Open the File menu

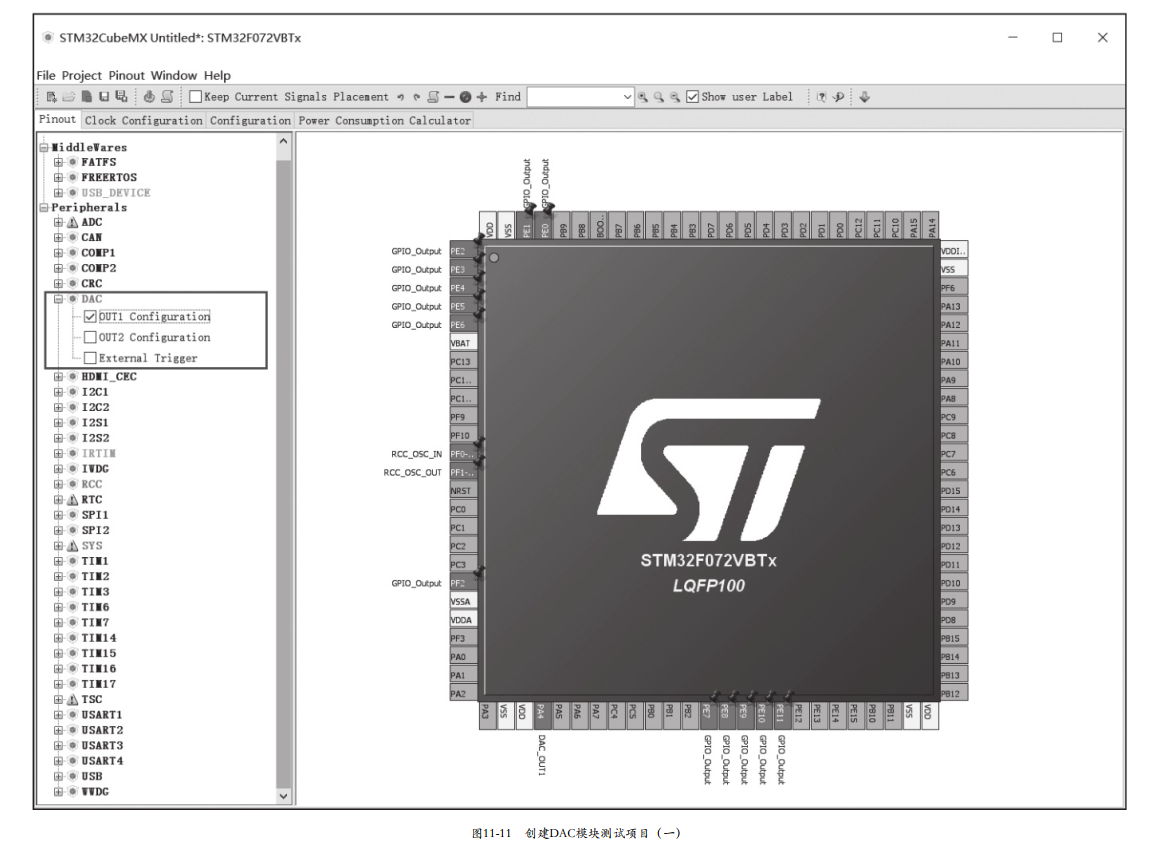click(46, 75)
